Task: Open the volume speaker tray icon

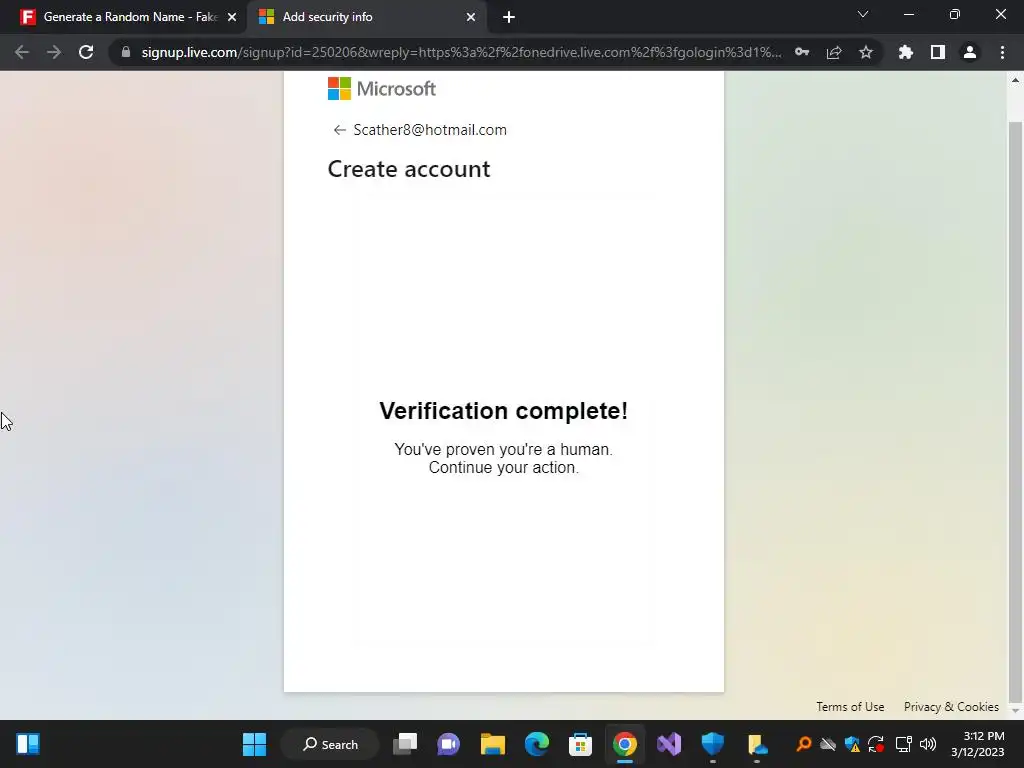Action: tap(928, 744)
